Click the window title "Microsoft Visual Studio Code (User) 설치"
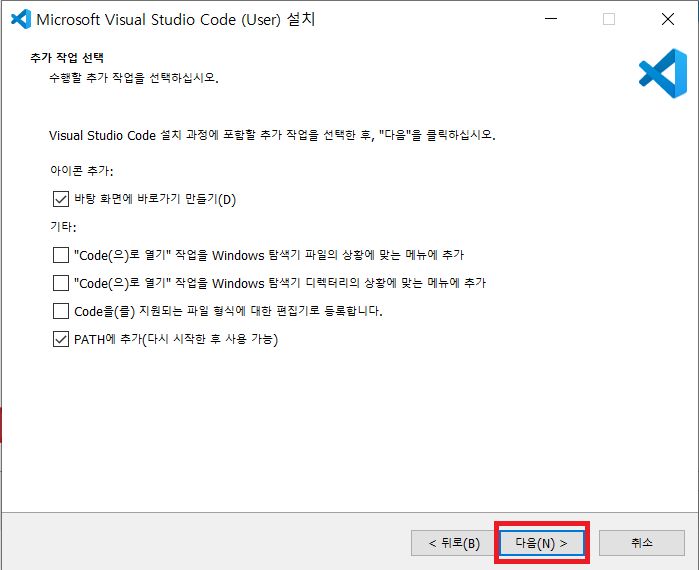Screen dimensions: 699x570 coord(176,20)
